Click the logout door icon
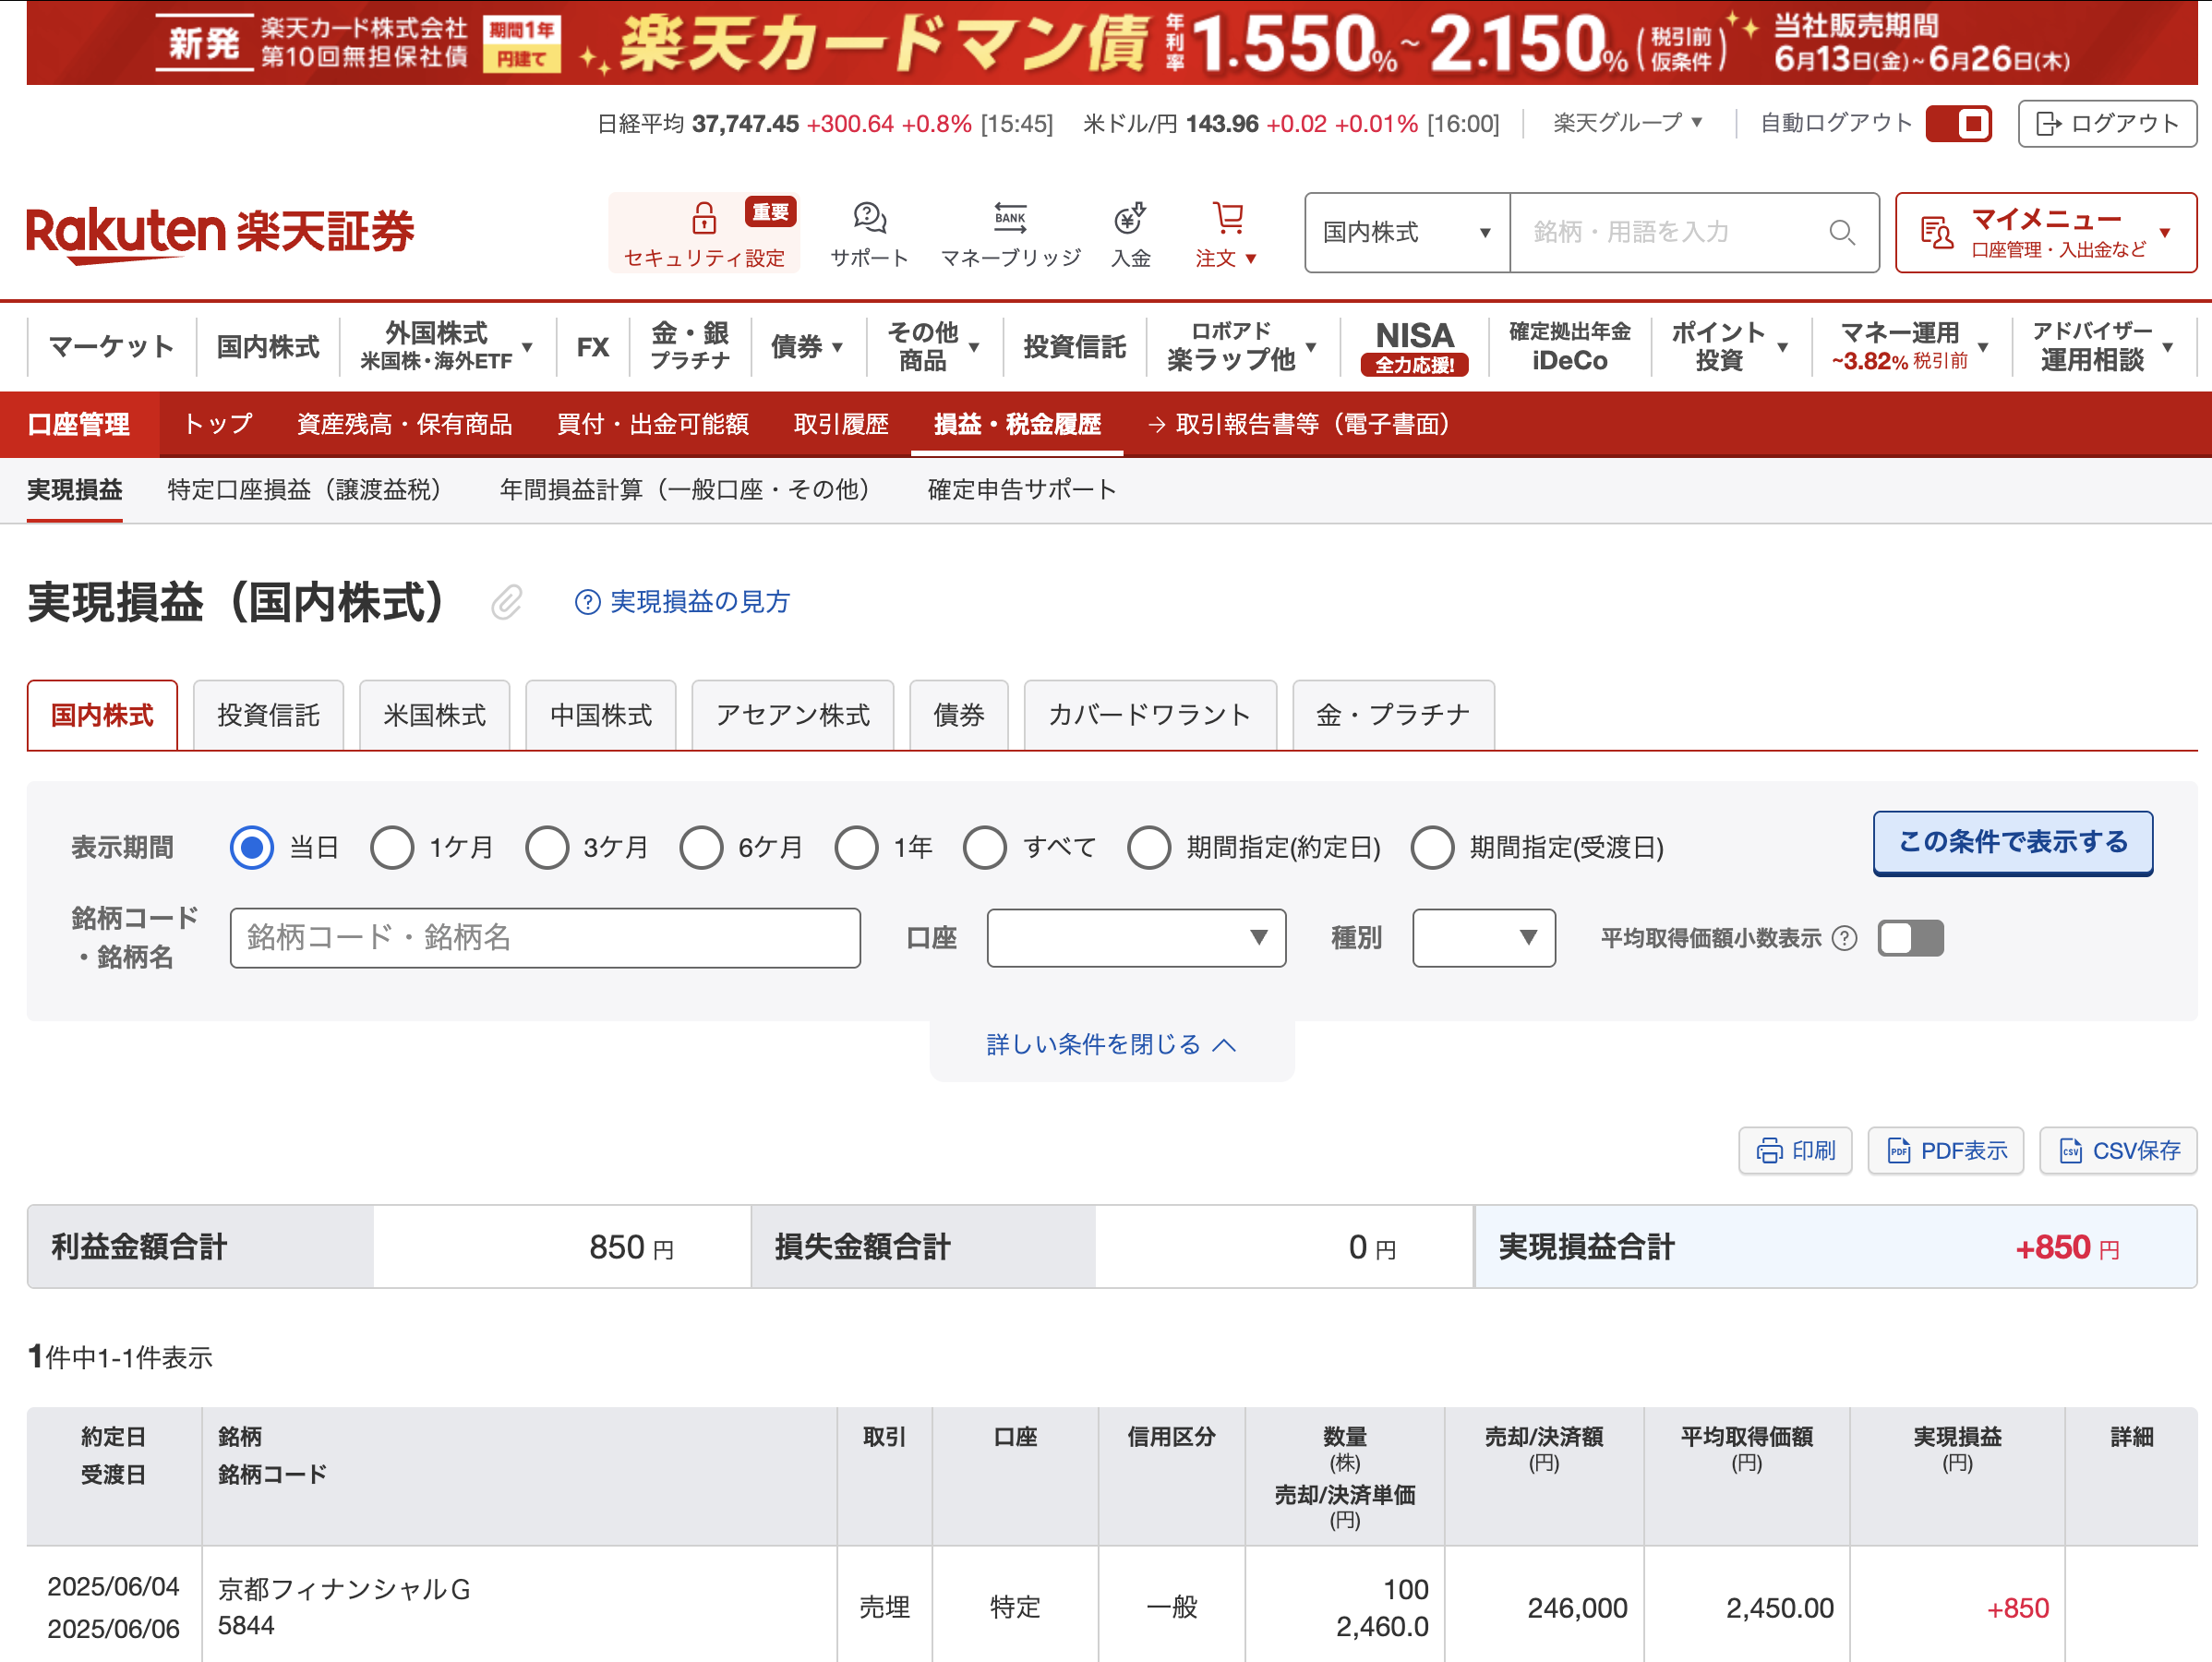 click(x=2048, y=124)
